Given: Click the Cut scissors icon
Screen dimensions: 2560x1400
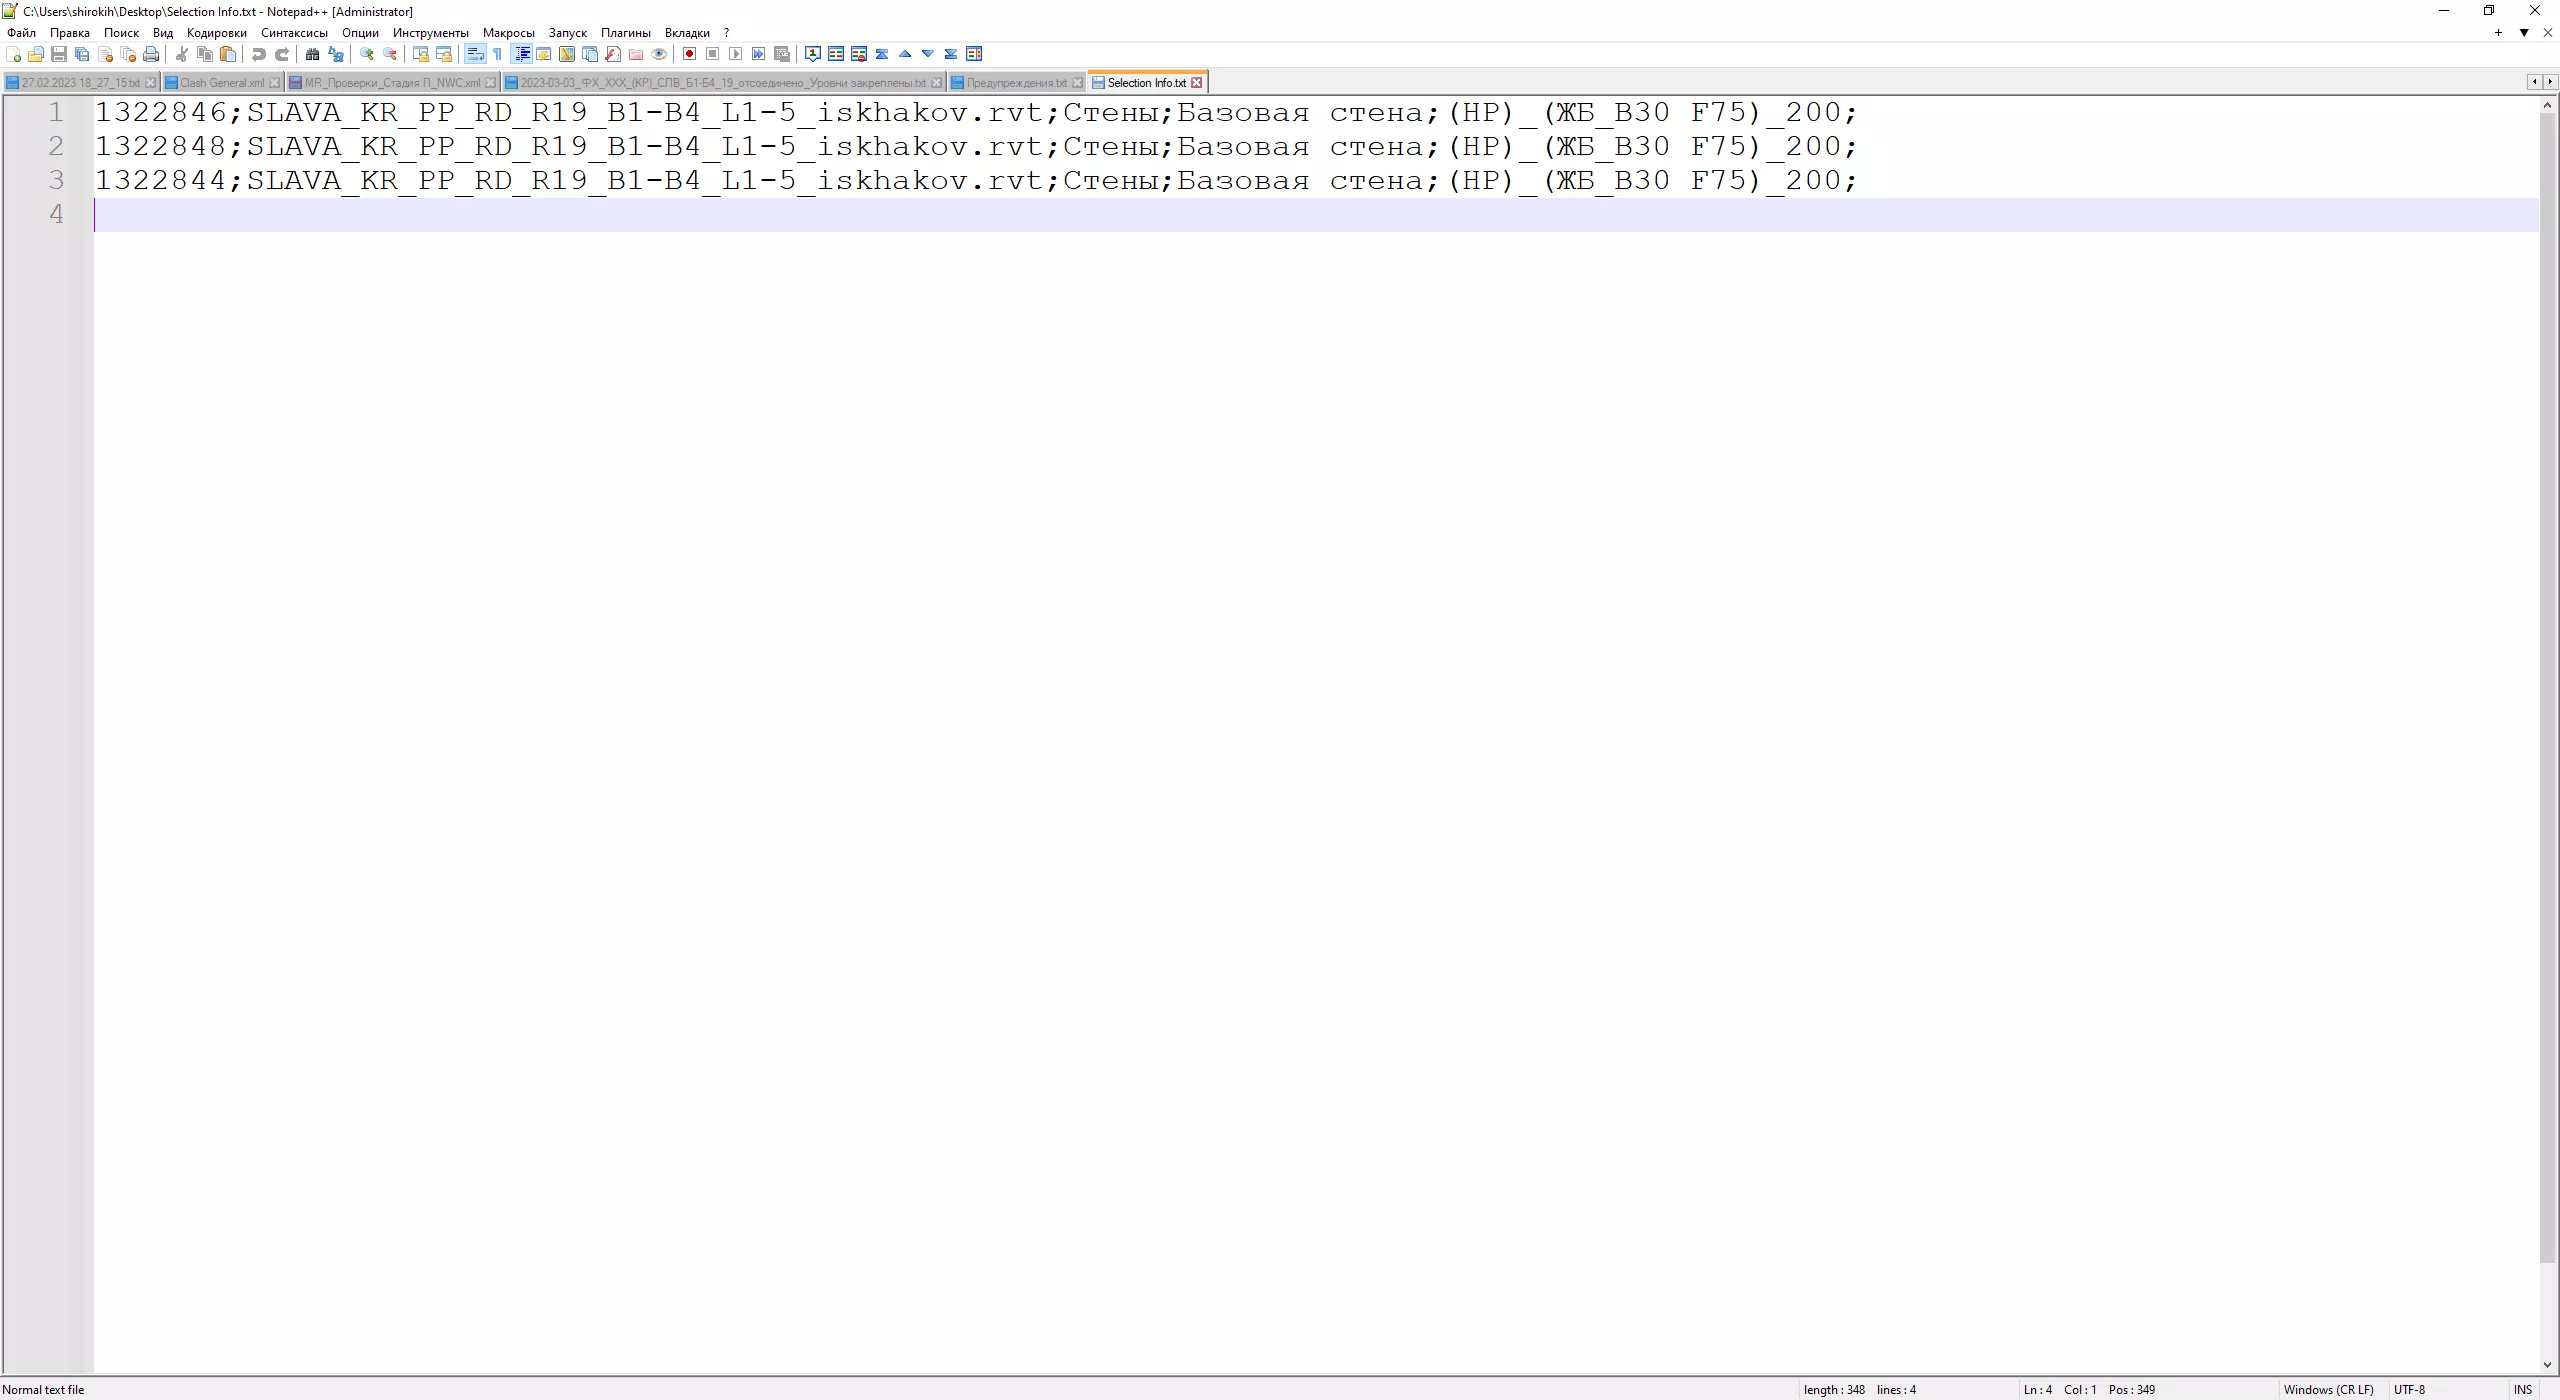Looking at the screenshot, I should click(x=182, y=54).
